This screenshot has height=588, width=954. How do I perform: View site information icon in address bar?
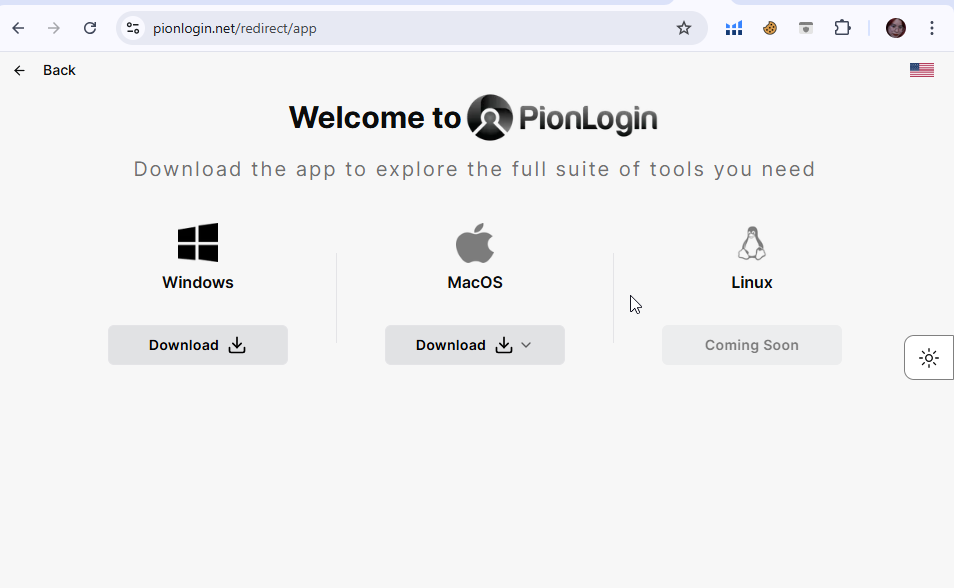[133, 28]
